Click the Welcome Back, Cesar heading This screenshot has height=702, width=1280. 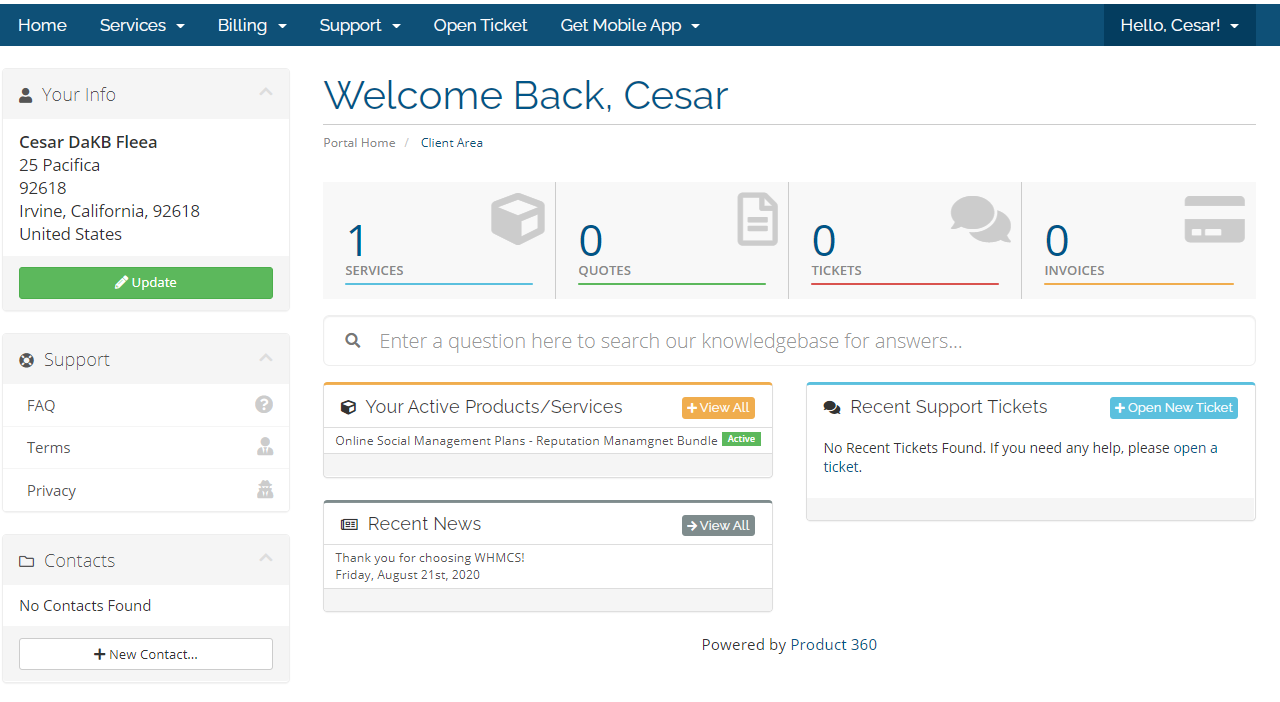(526, 95)
